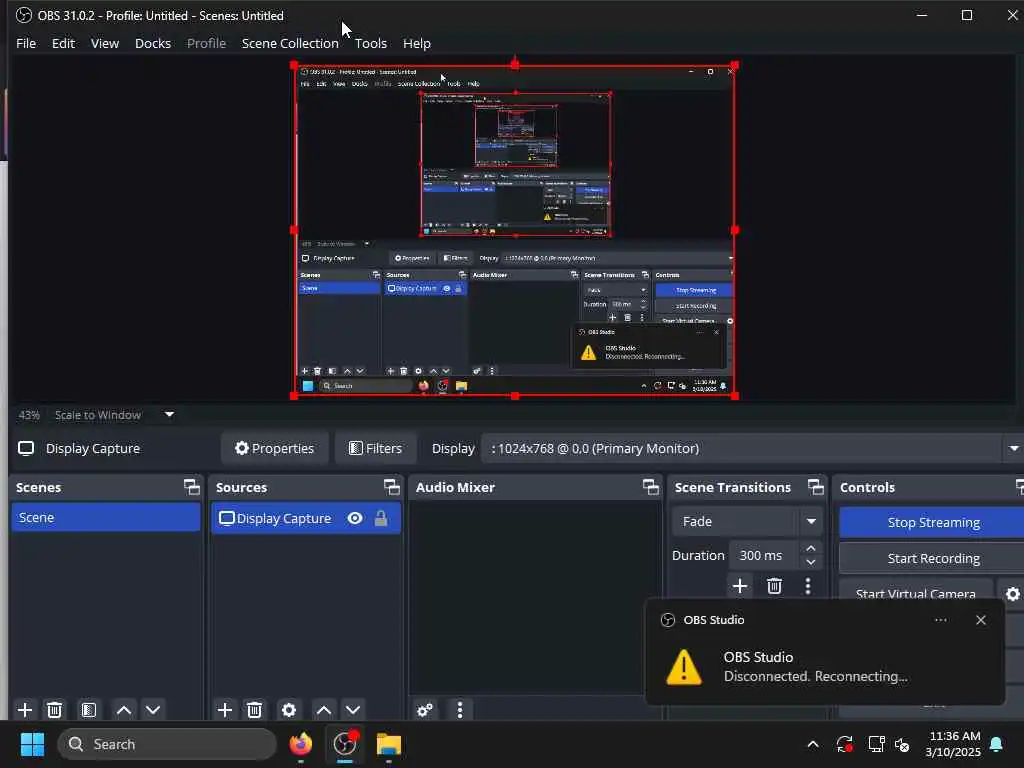Image resolution: width=1024 pixels, height=768 pixels.
Task: Click Stop Streaming button
Action: click(x=933, y=522)
